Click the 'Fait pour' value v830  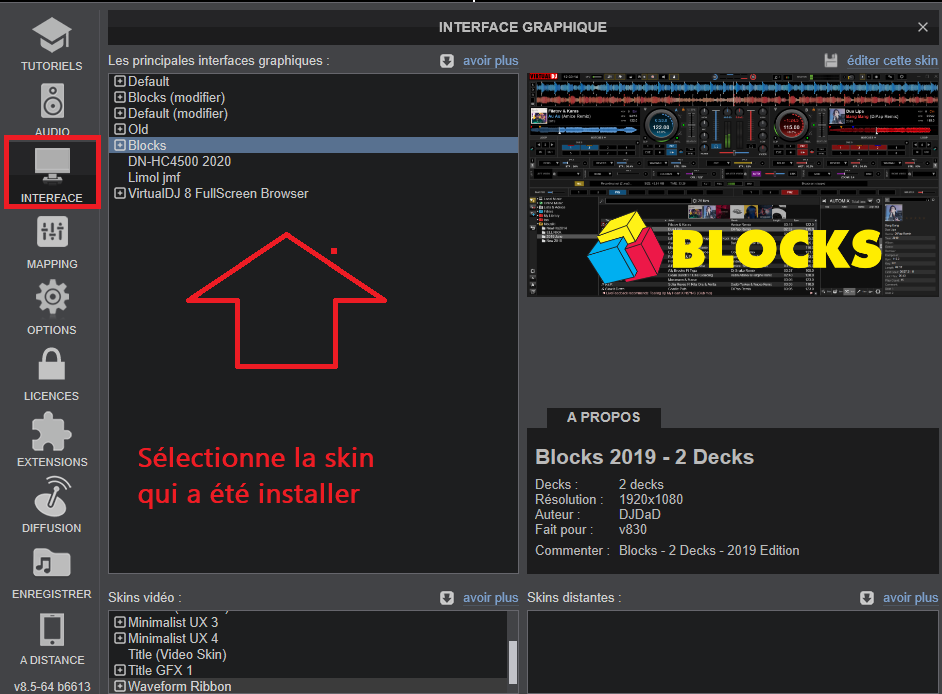633,529
